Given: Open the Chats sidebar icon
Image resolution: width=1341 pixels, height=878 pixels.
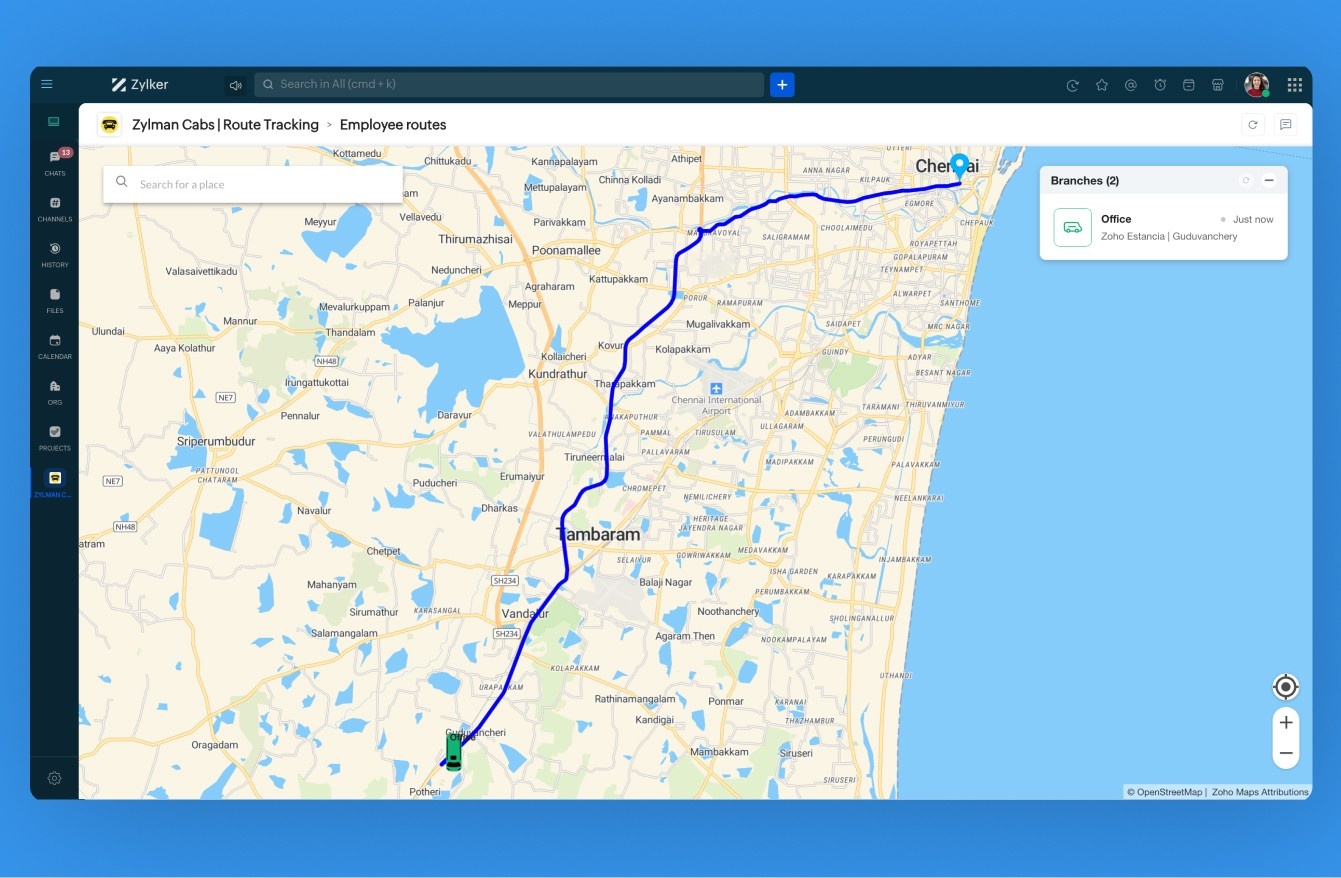Looking at the screenshot, I should (54, 158).
